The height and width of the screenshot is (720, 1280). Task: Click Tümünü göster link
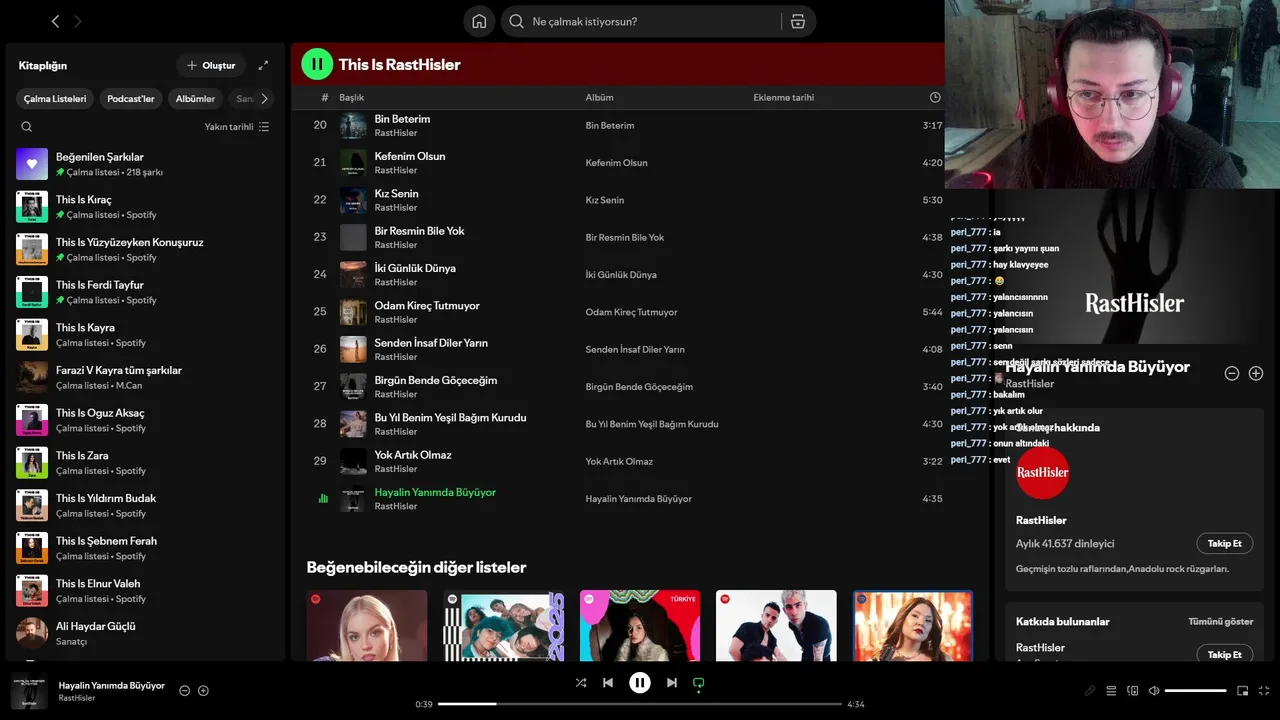point(1220,621)
